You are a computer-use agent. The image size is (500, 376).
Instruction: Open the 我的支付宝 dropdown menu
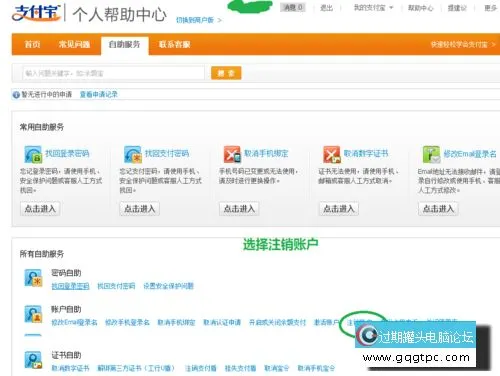click(x=373, y=7)
